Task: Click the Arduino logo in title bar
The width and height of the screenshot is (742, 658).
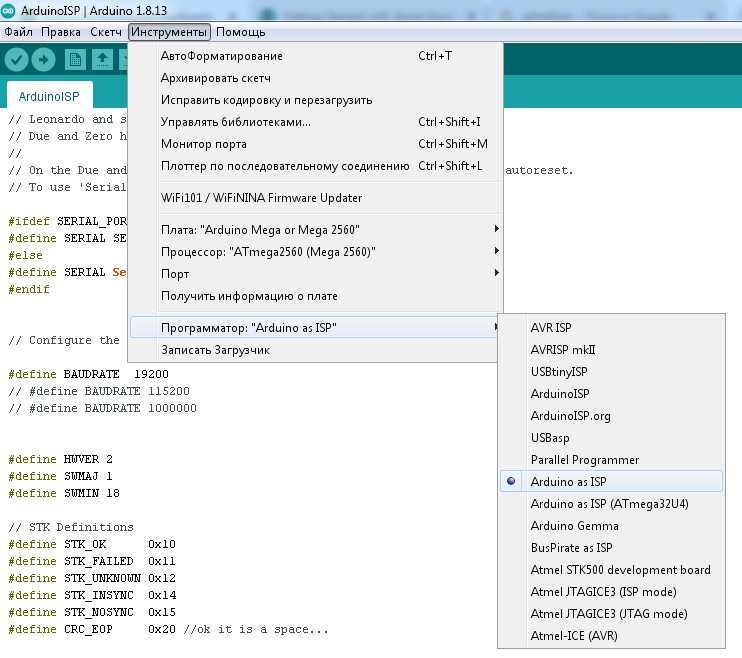Action: tap(9, 10)
